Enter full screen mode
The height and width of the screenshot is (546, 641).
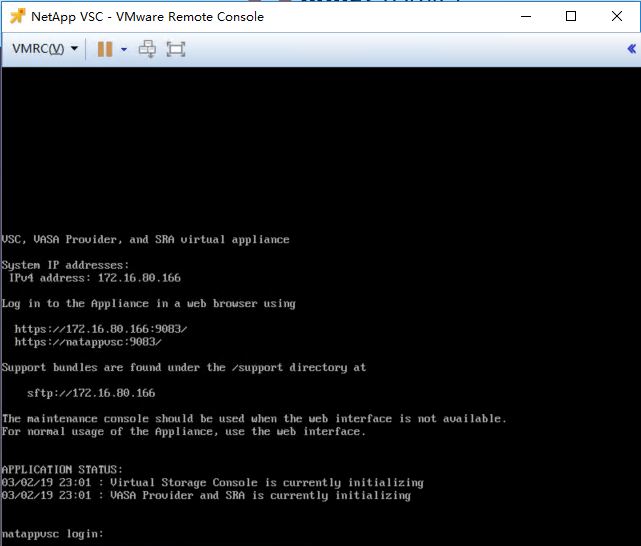pyautogui.click(x=176, y=49)
